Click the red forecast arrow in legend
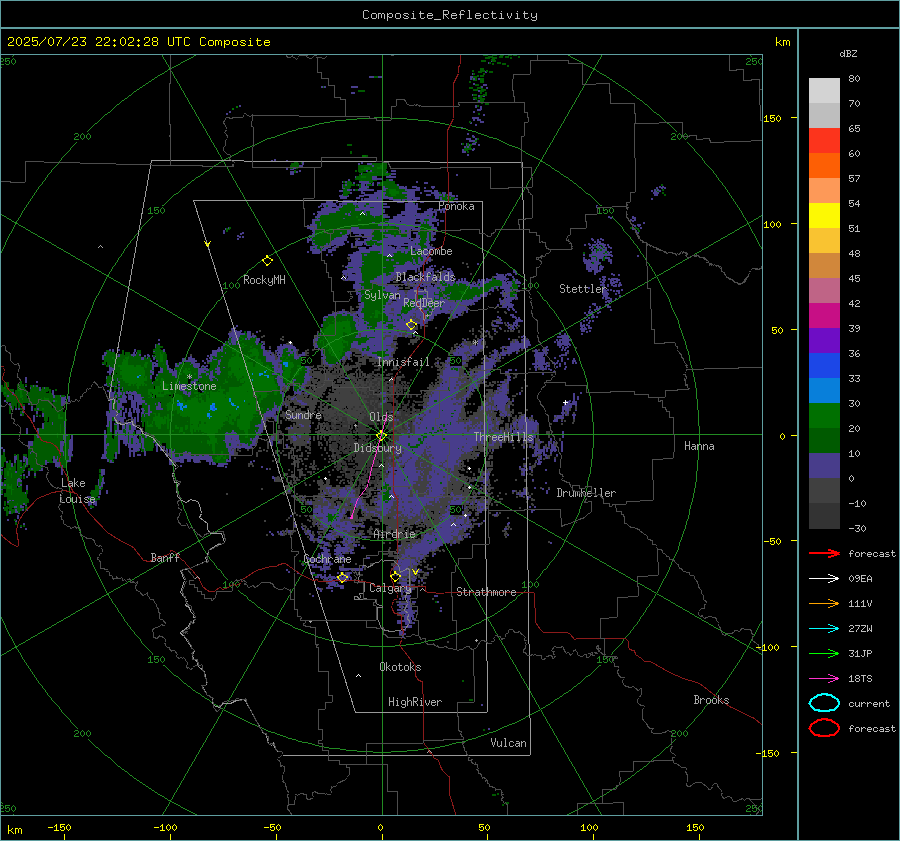 pos(824,553)
